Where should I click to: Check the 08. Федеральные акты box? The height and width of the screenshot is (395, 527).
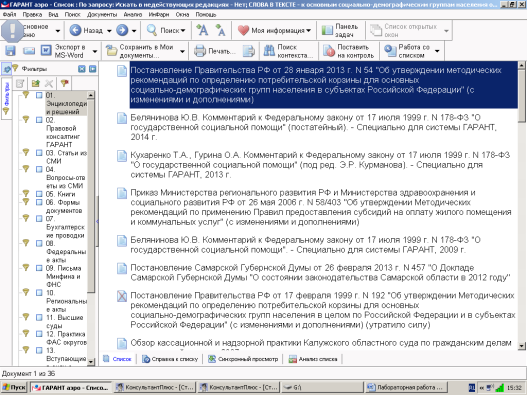coord(39,243)
